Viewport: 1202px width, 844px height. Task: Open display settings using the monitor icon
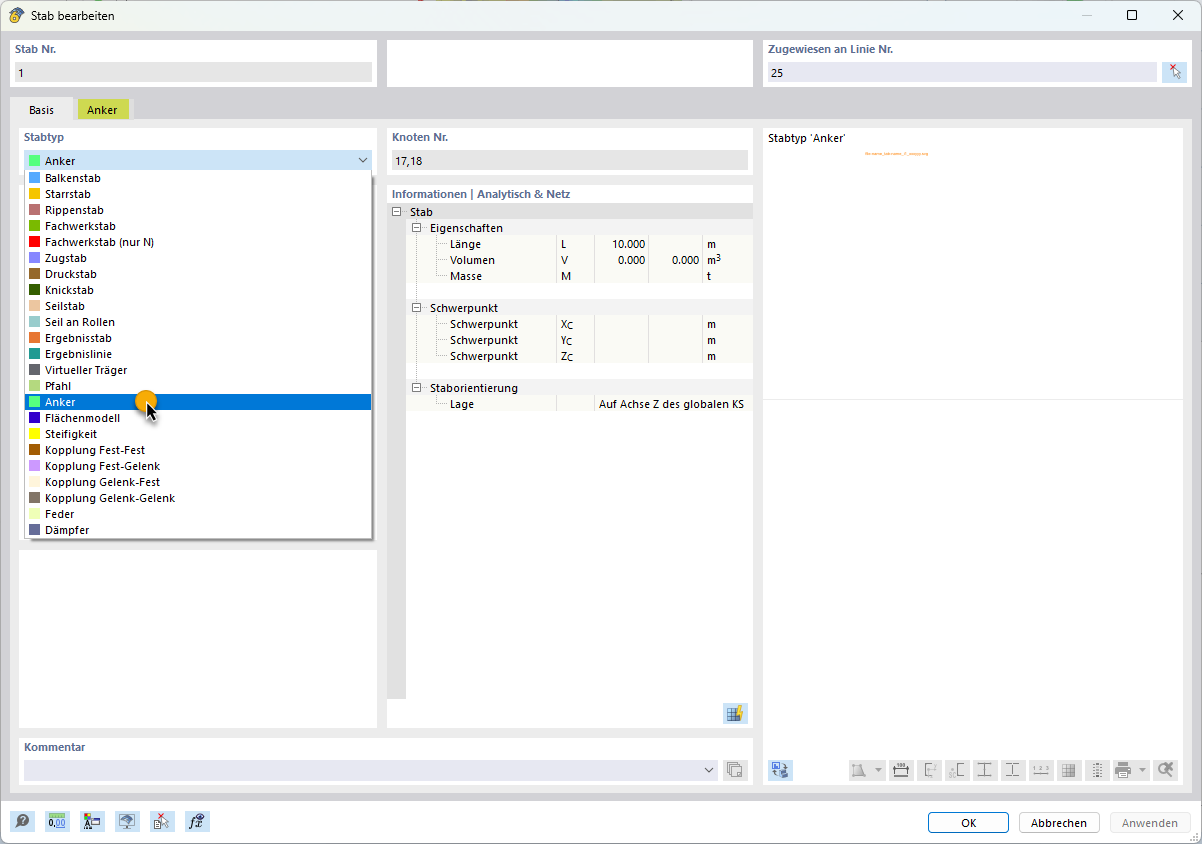[127, 821]
